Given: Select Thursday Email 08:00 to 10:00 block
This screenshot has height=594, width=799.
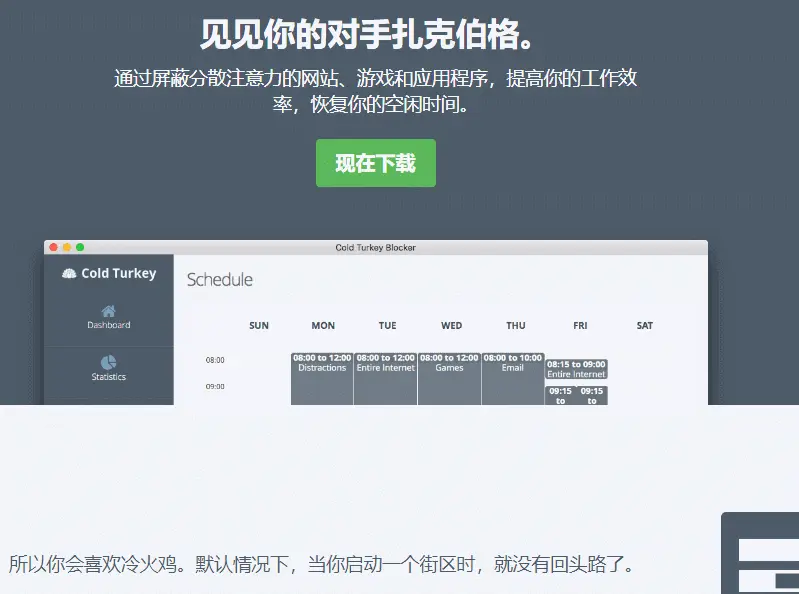Looking at the screenshot, I should [513, 379].
